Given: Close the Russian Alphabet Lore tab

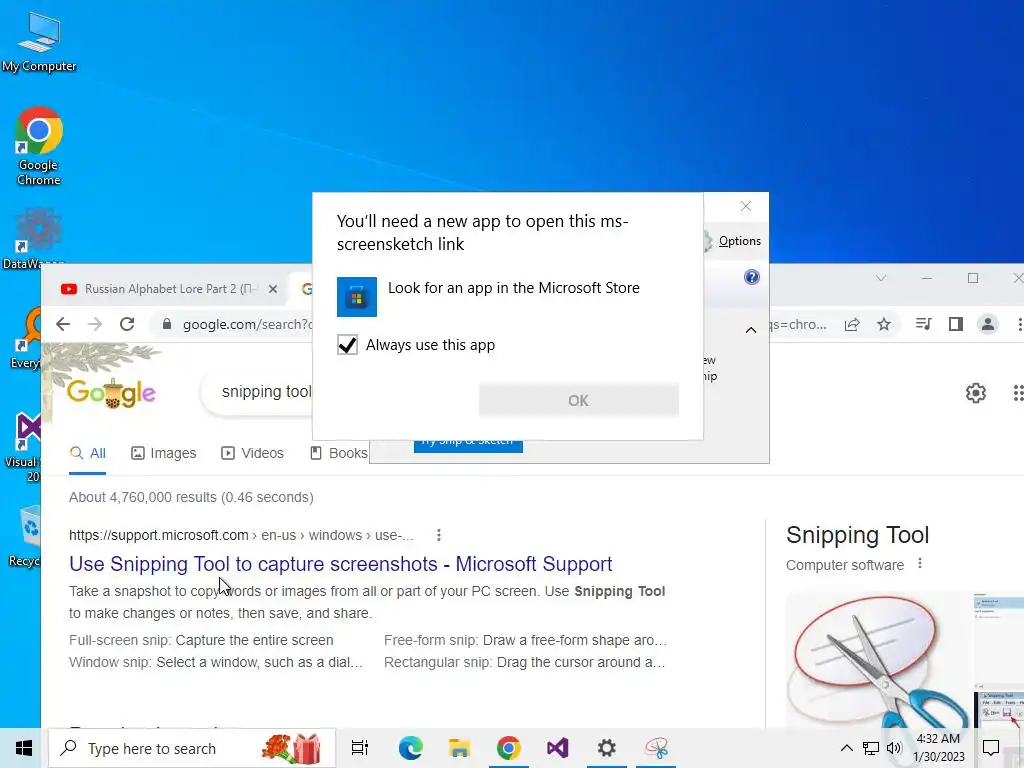Looking at the screenshot, I should pos(273,289).
